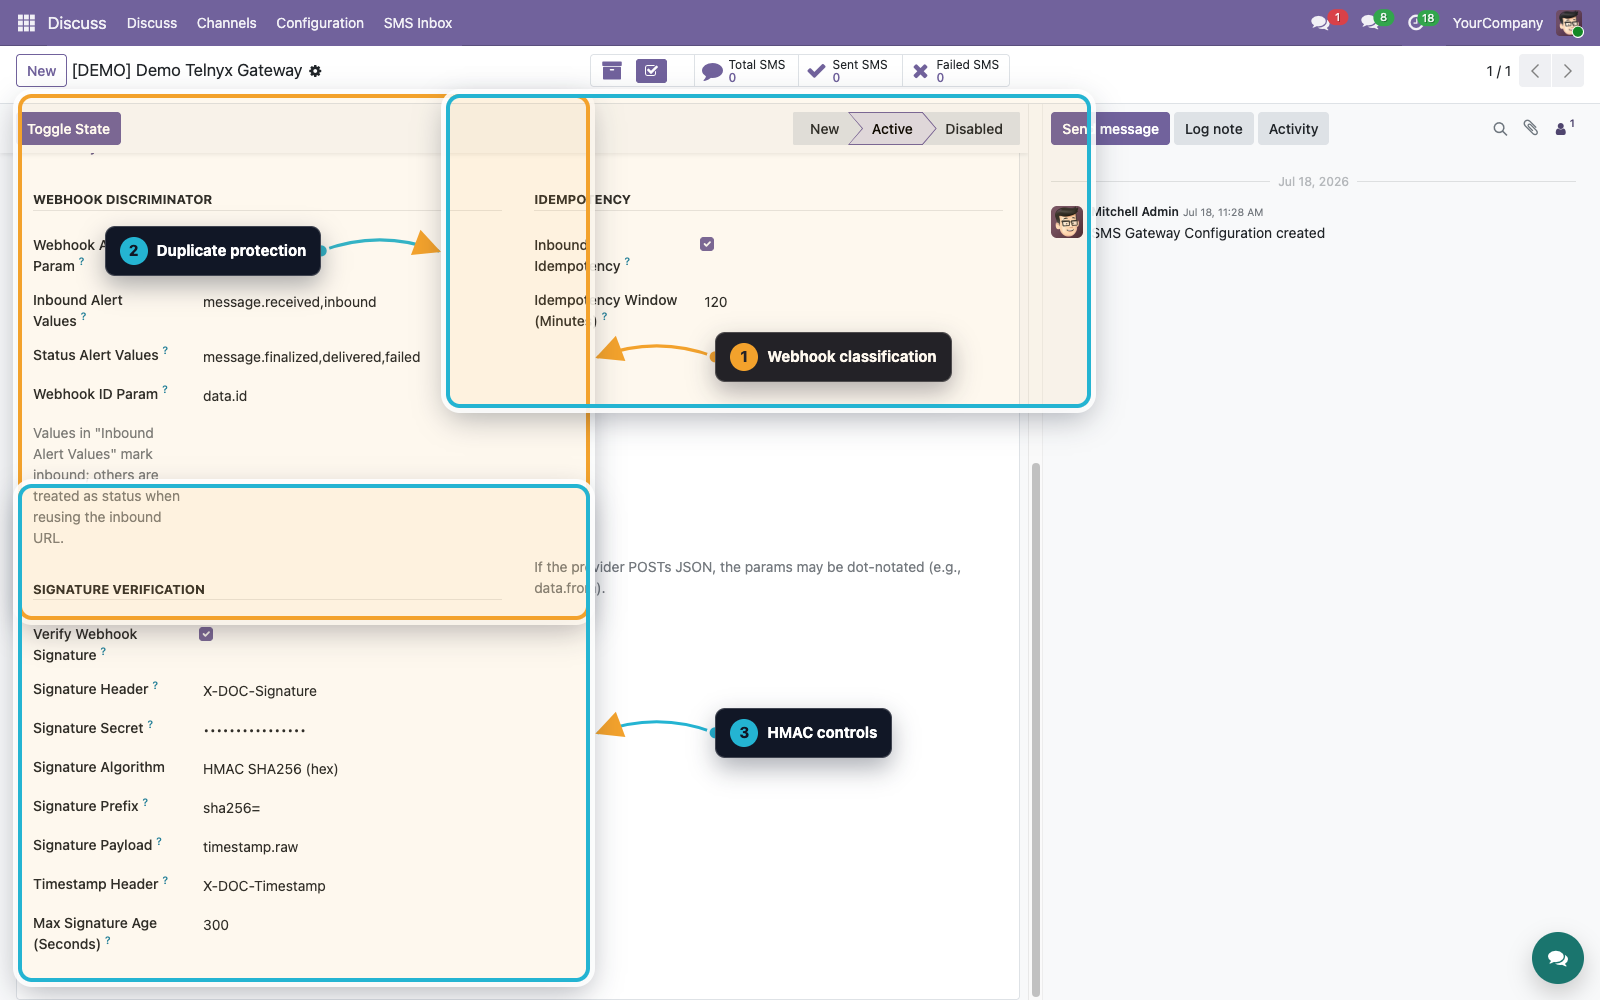Viewport: 1600px width, 1000px height.
Task: Open the floating live chat bubble
Action: coord(1557,958)
